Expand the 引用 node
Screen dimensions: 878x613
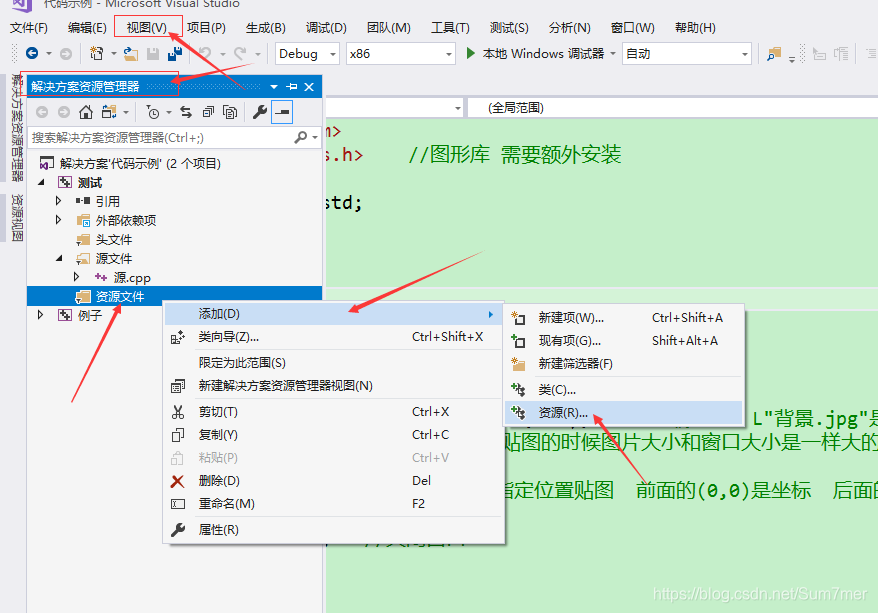pos(58,200)
